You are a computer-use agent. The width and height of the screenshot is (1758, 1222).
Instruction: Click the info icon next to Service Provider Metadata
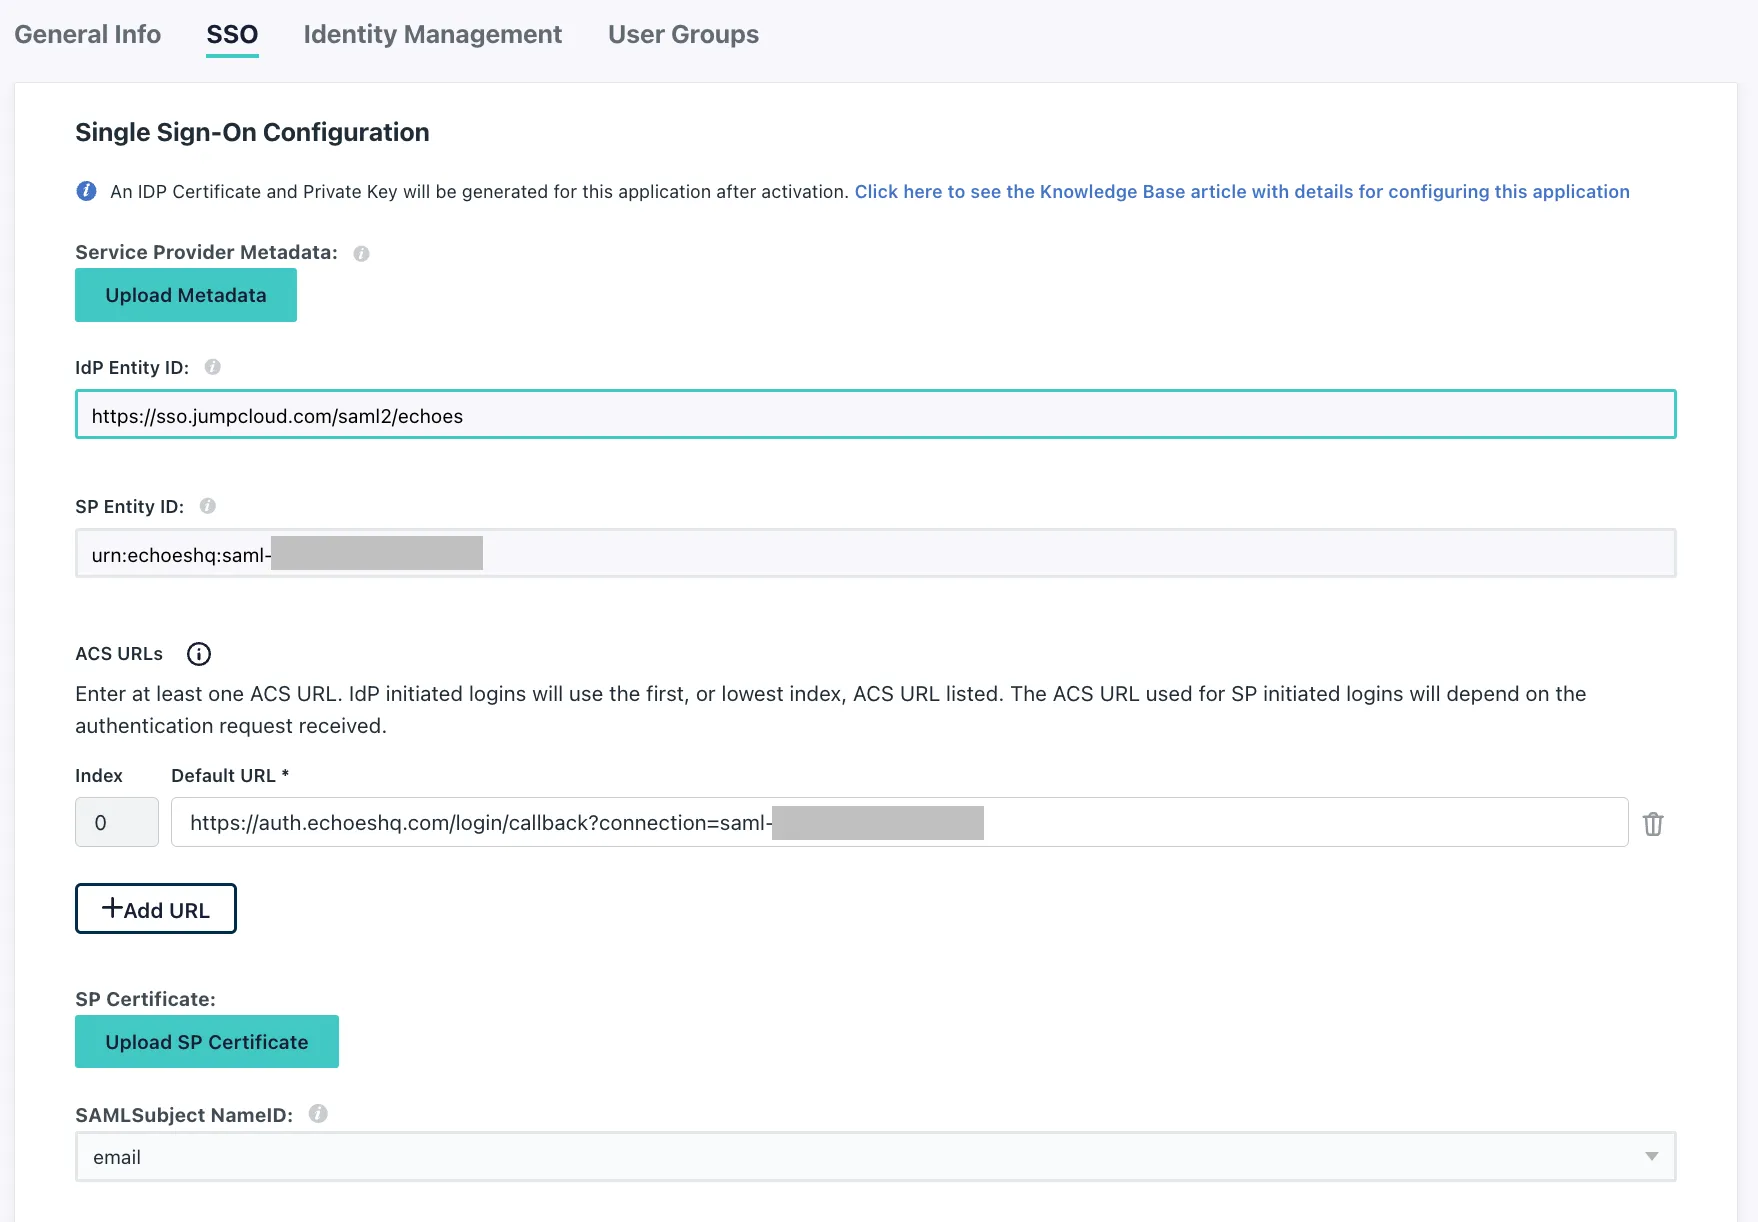362,254
